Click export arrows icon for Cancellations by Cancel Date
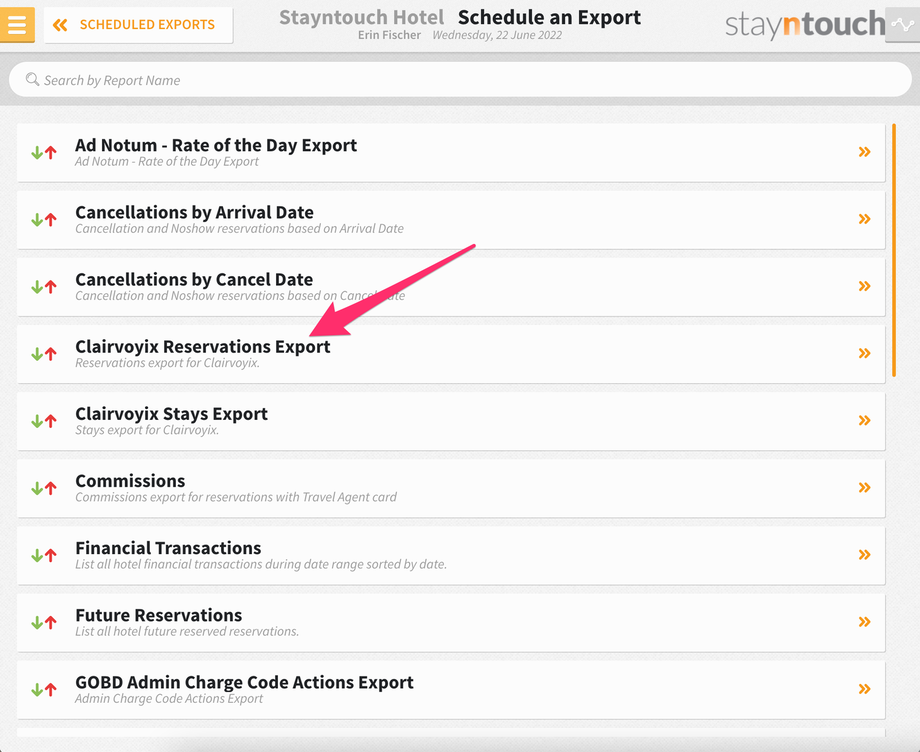Image resolution: width=920 pixels, height=752 pixels. click(44, 287)
